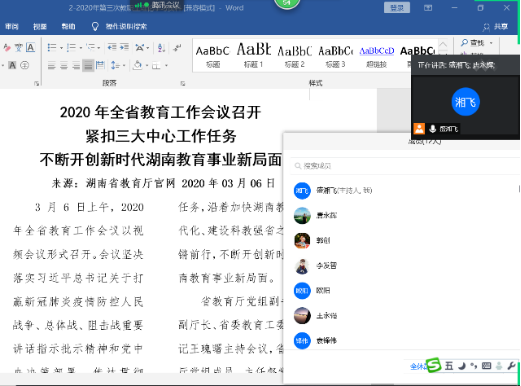Toggle justified alignment
This screenshot has width=521, height=386.
88,65
